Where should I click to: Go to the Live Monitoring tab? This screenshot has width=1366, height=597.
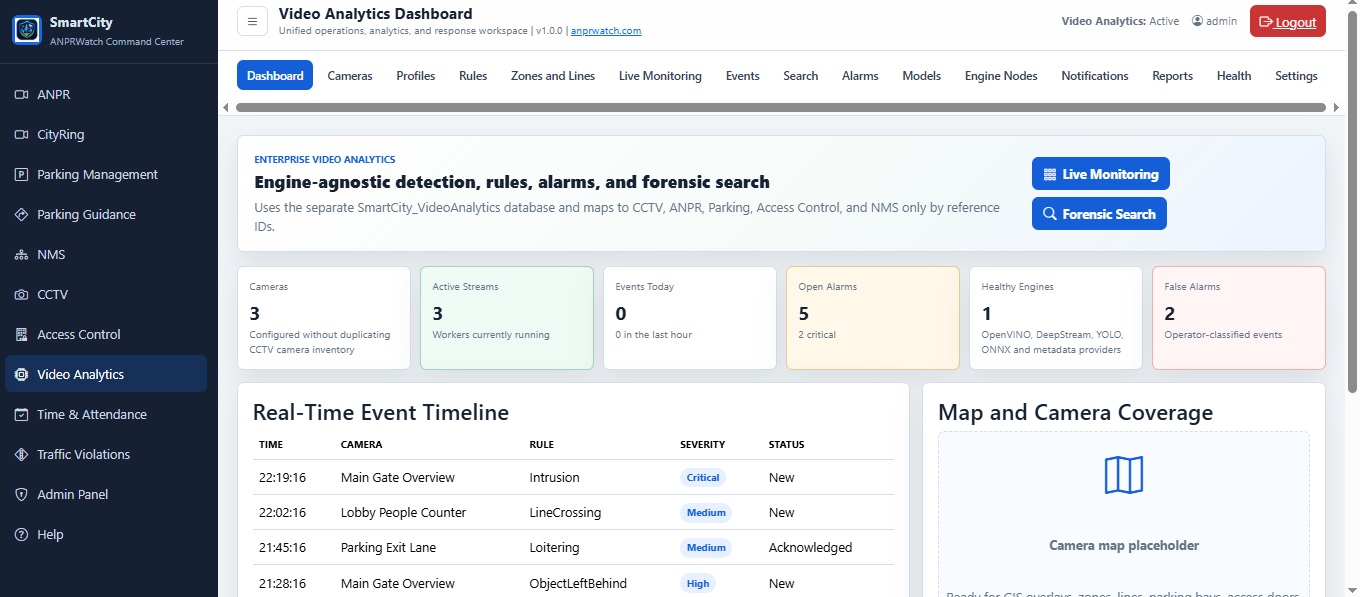pos(660,76)
